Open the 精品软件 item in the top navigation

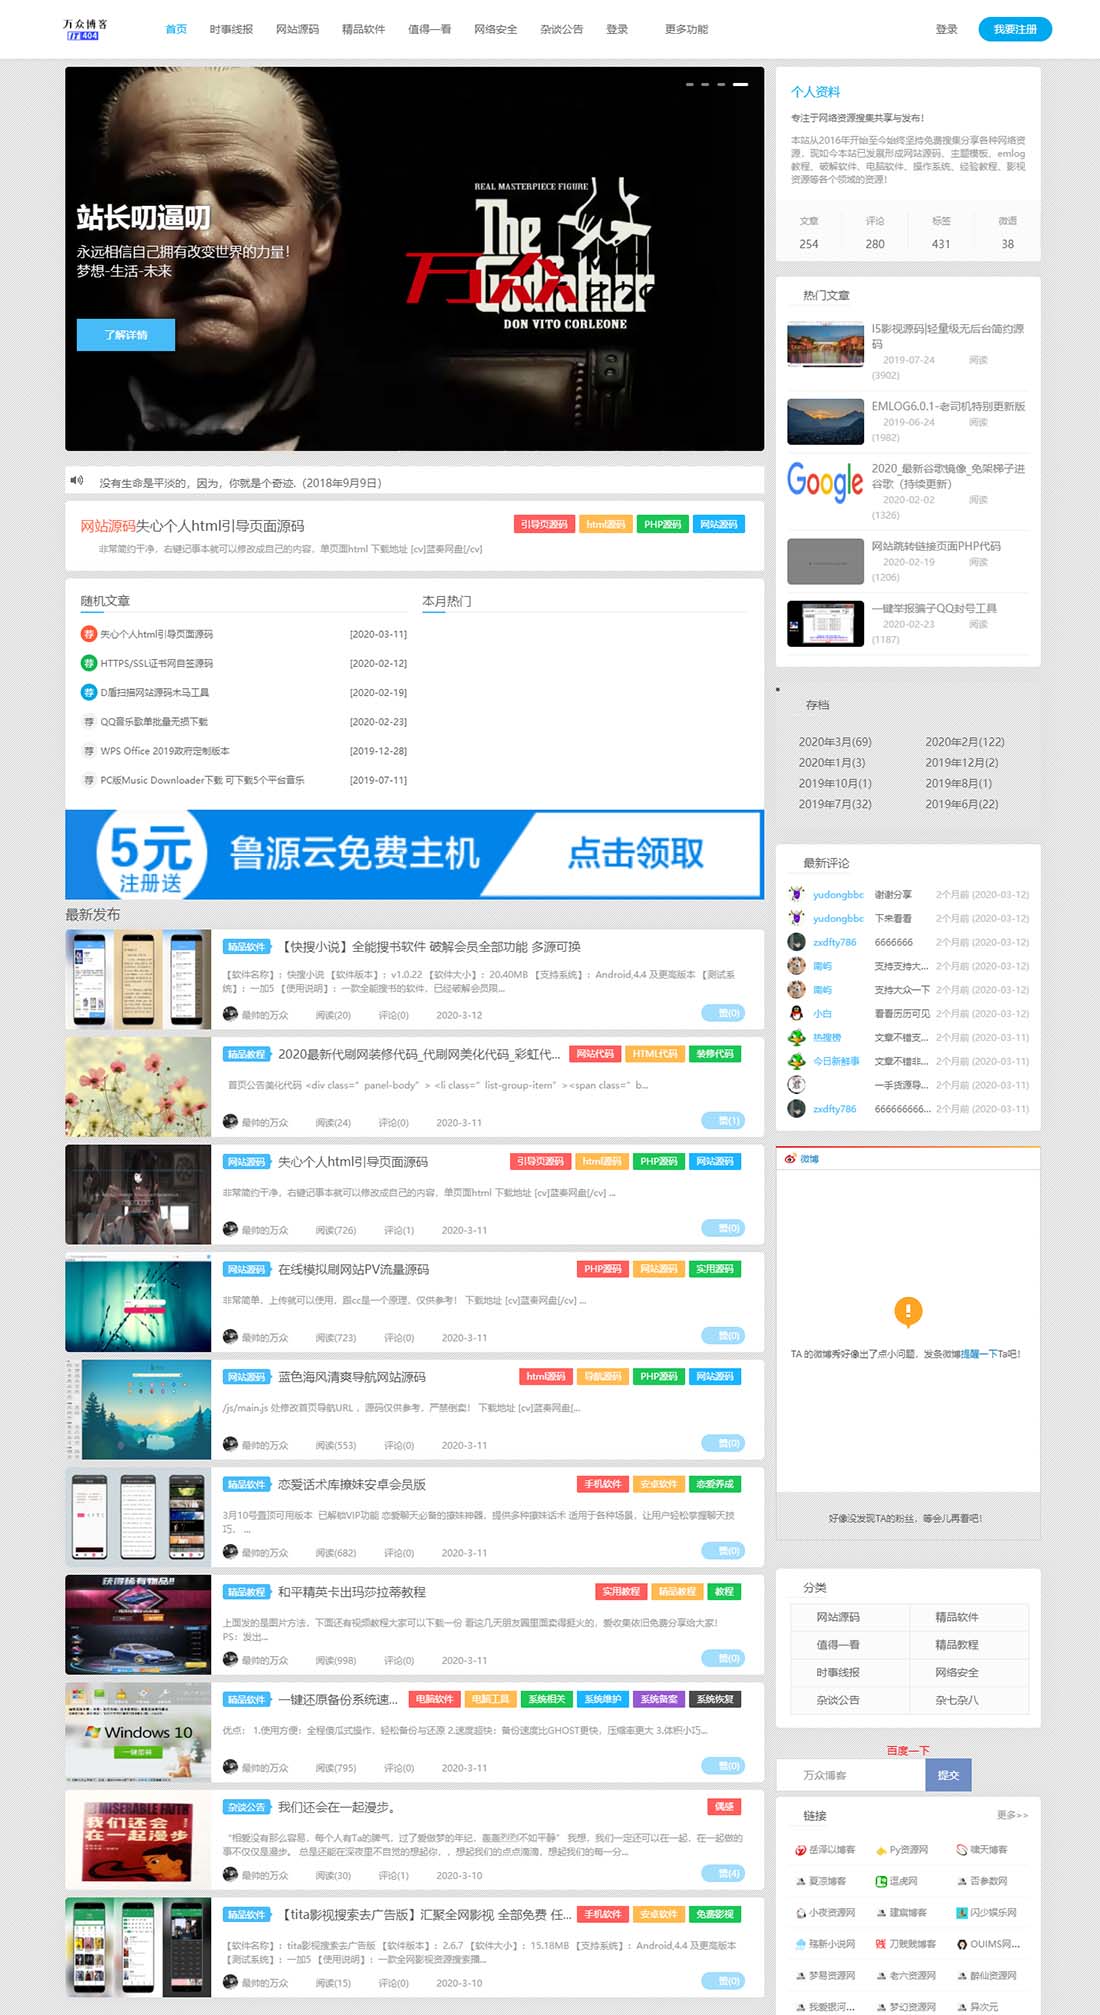(x=363, y=29)
